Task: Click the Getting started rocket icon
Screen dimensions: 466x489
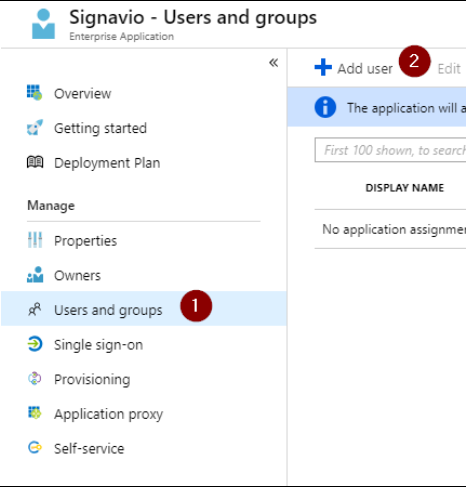Action: click(35, 127)
